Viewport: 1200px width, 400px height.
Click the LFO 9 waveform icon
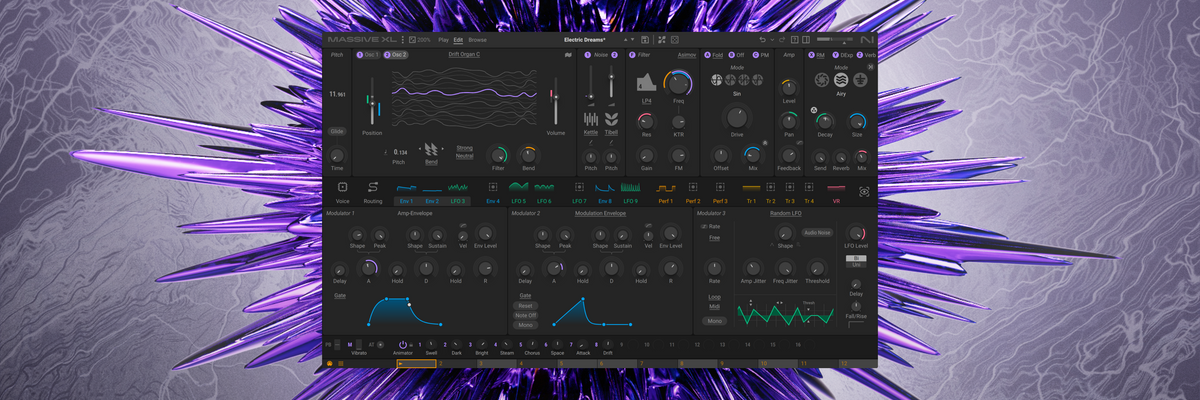click(x=630, y=187)
